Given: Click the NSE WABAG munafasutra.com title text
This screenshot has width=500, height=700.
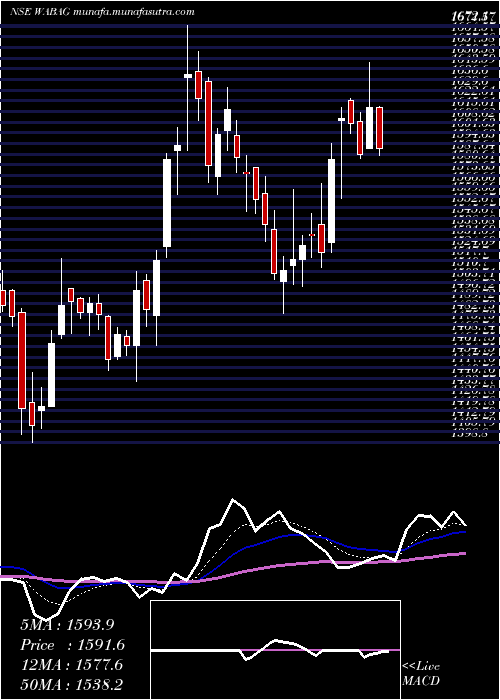Looking at the screenshot, I should click(x=102, y=12).
